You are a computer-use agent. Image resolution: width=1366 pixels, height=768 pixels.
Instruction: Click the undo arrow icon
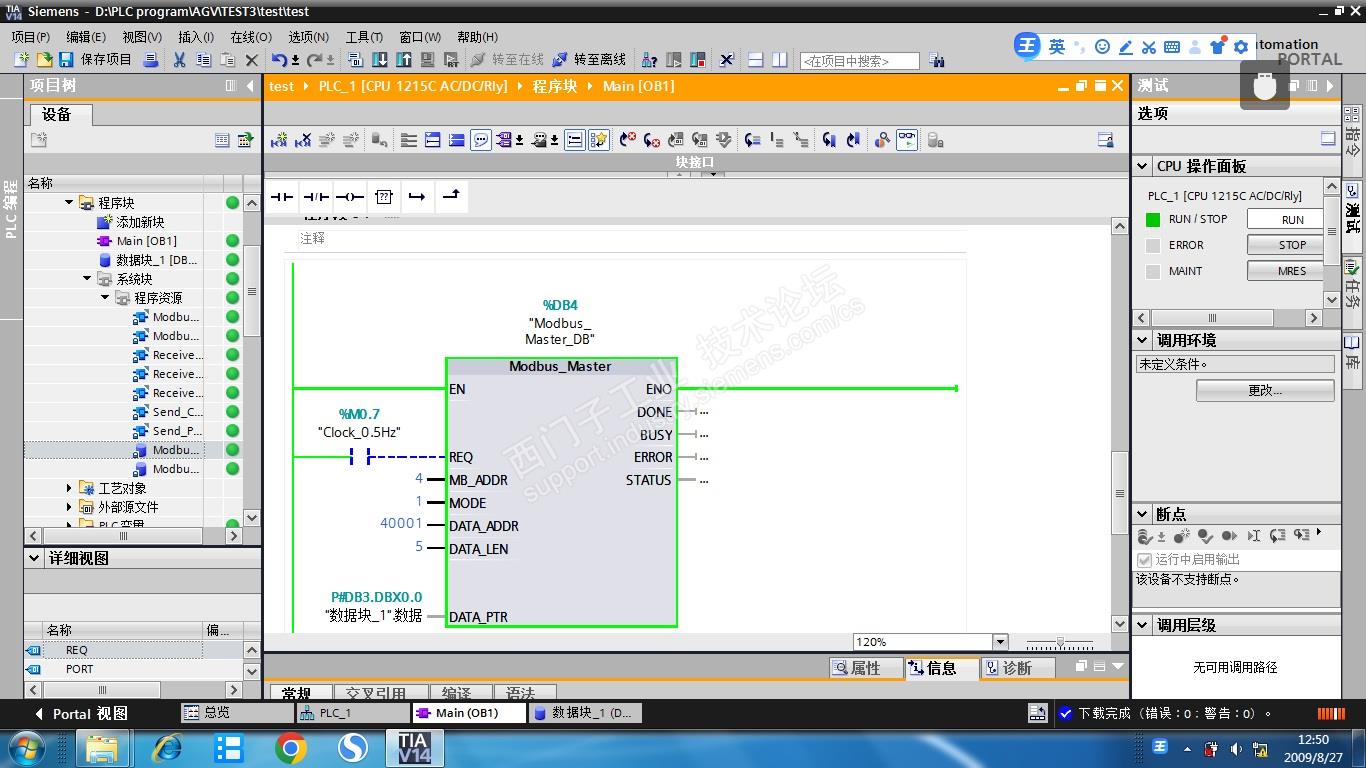click(x=280, y=60)
